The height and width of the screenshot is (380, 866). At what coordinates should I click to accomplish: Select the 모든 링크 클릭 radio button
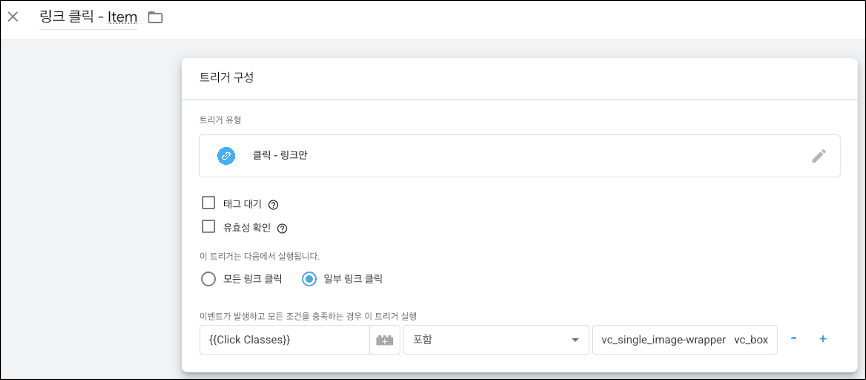point(208,279)
